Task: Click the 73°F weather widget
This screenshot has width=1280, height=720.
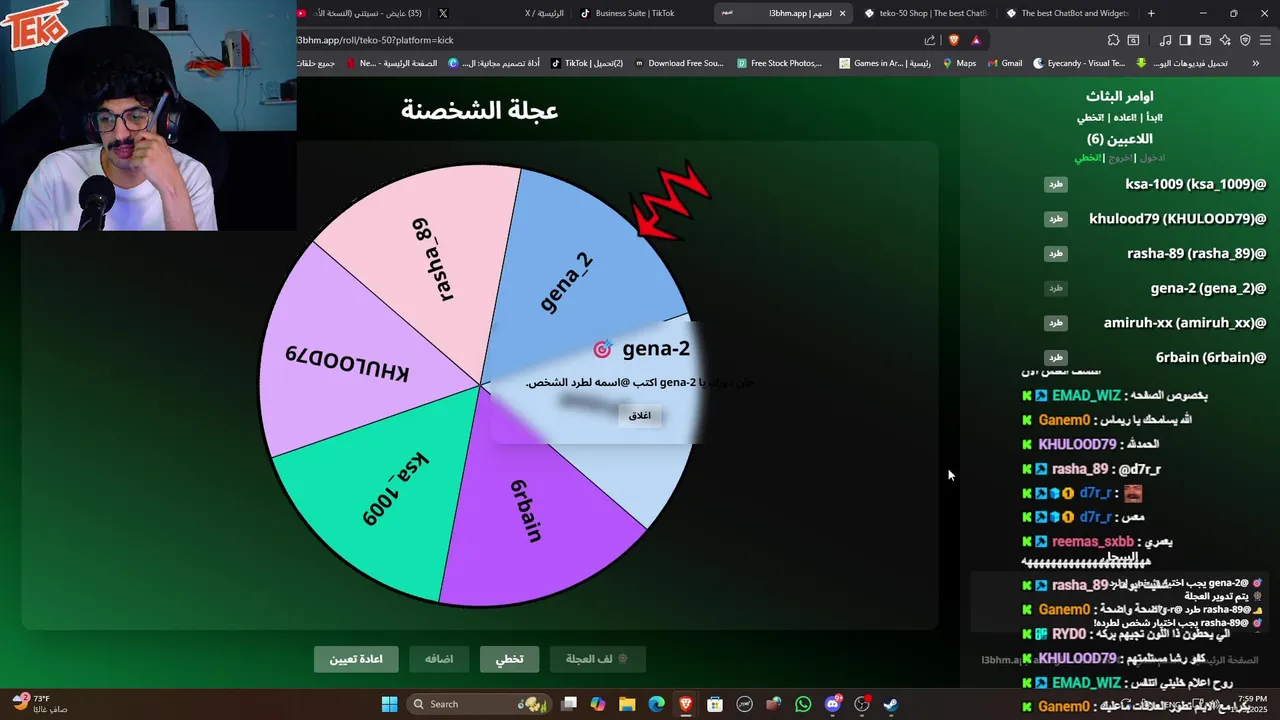Action: tap(40, 704)
